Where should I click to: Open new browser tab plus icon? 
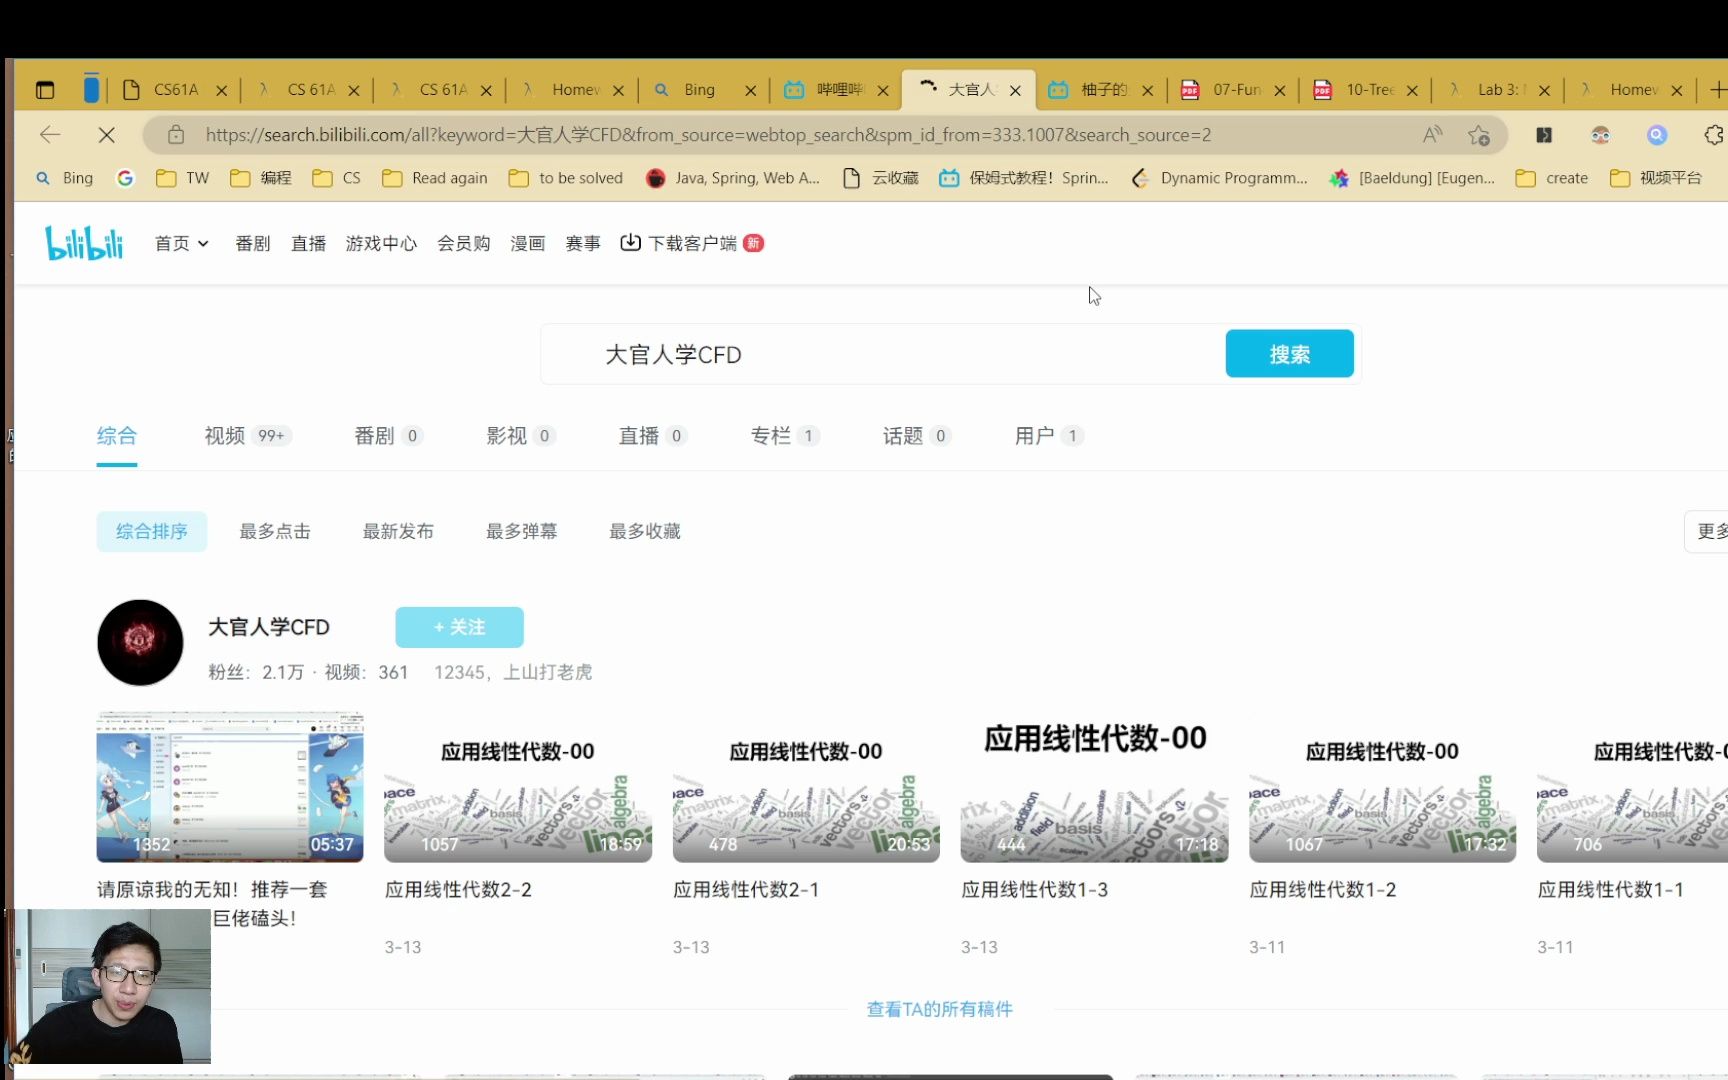(x=1718, y=90)
